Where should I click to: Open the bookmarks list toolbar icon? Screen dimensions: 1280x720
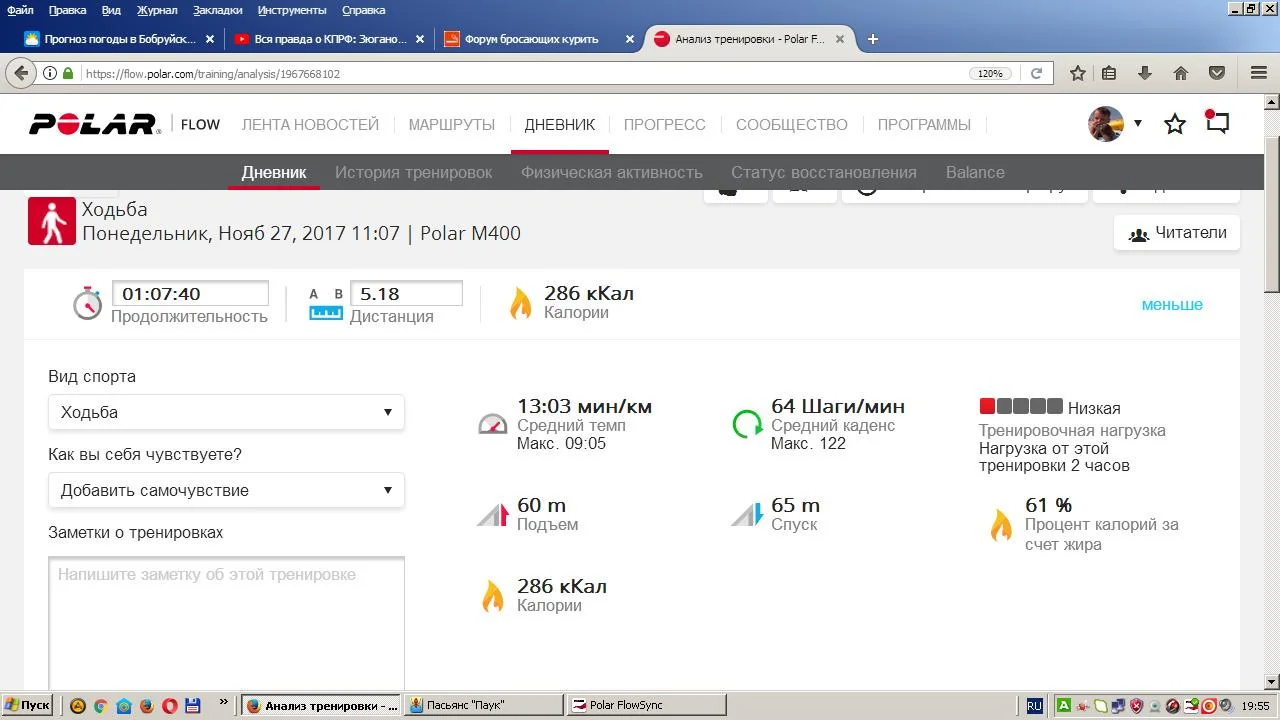tap(1109, 73)
